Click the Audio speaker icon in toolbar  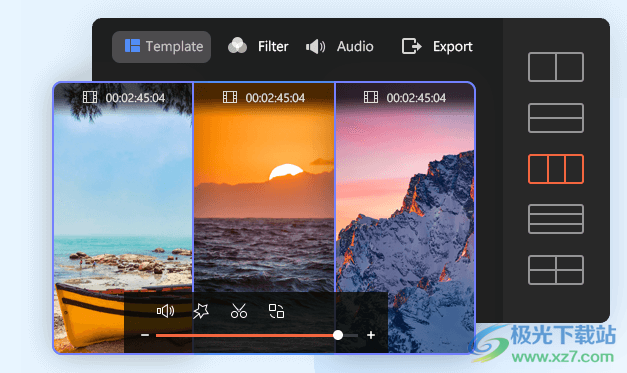[x=315, y=47]
